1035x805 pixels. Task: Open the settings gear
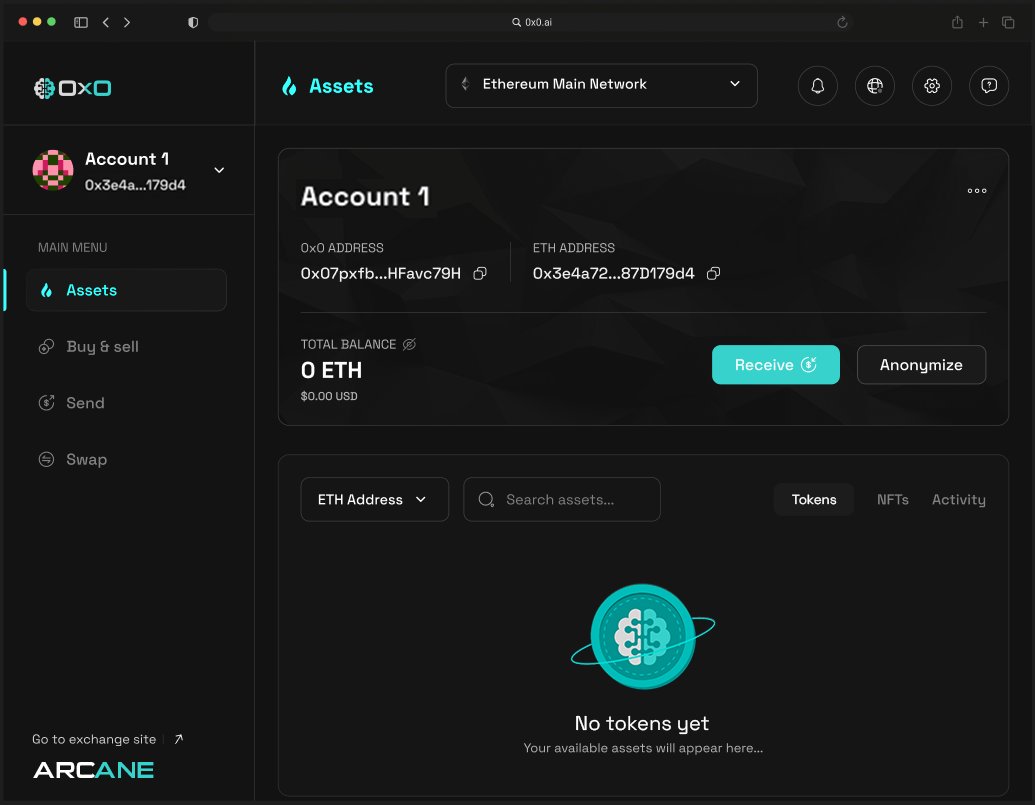[931, 86]
